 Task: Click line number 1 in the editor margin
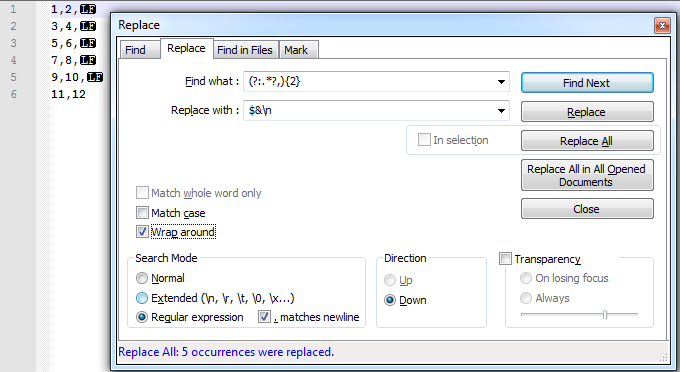13,9
